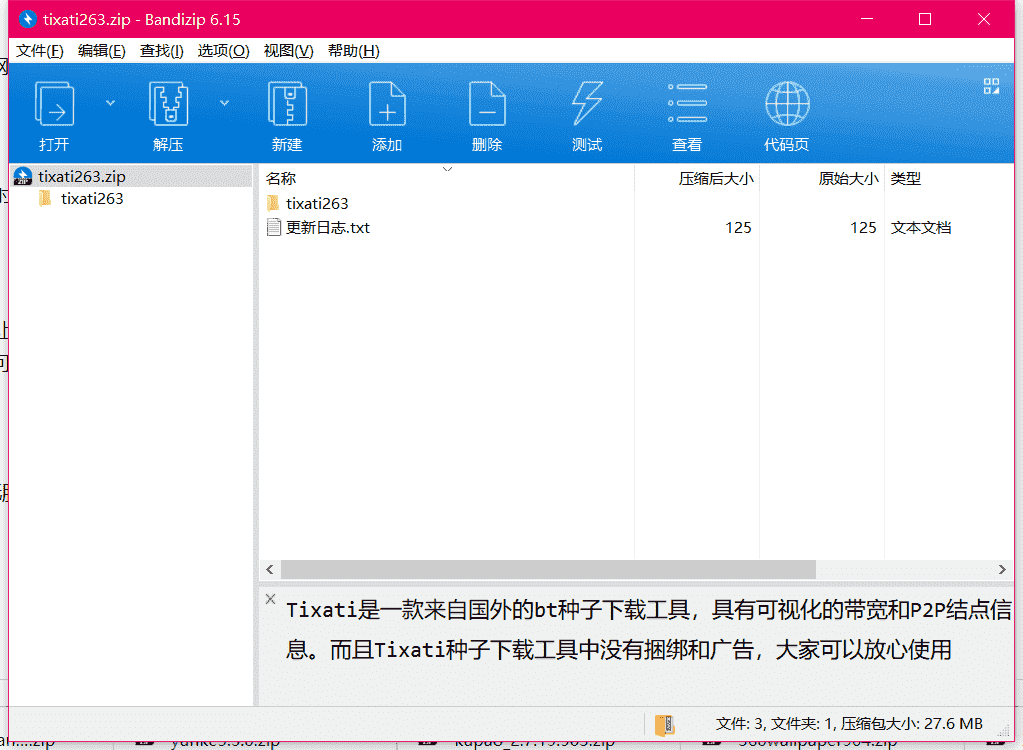Click the Code page (代码页) globe icon
The image size is (1023, 750).
[787, 103]
